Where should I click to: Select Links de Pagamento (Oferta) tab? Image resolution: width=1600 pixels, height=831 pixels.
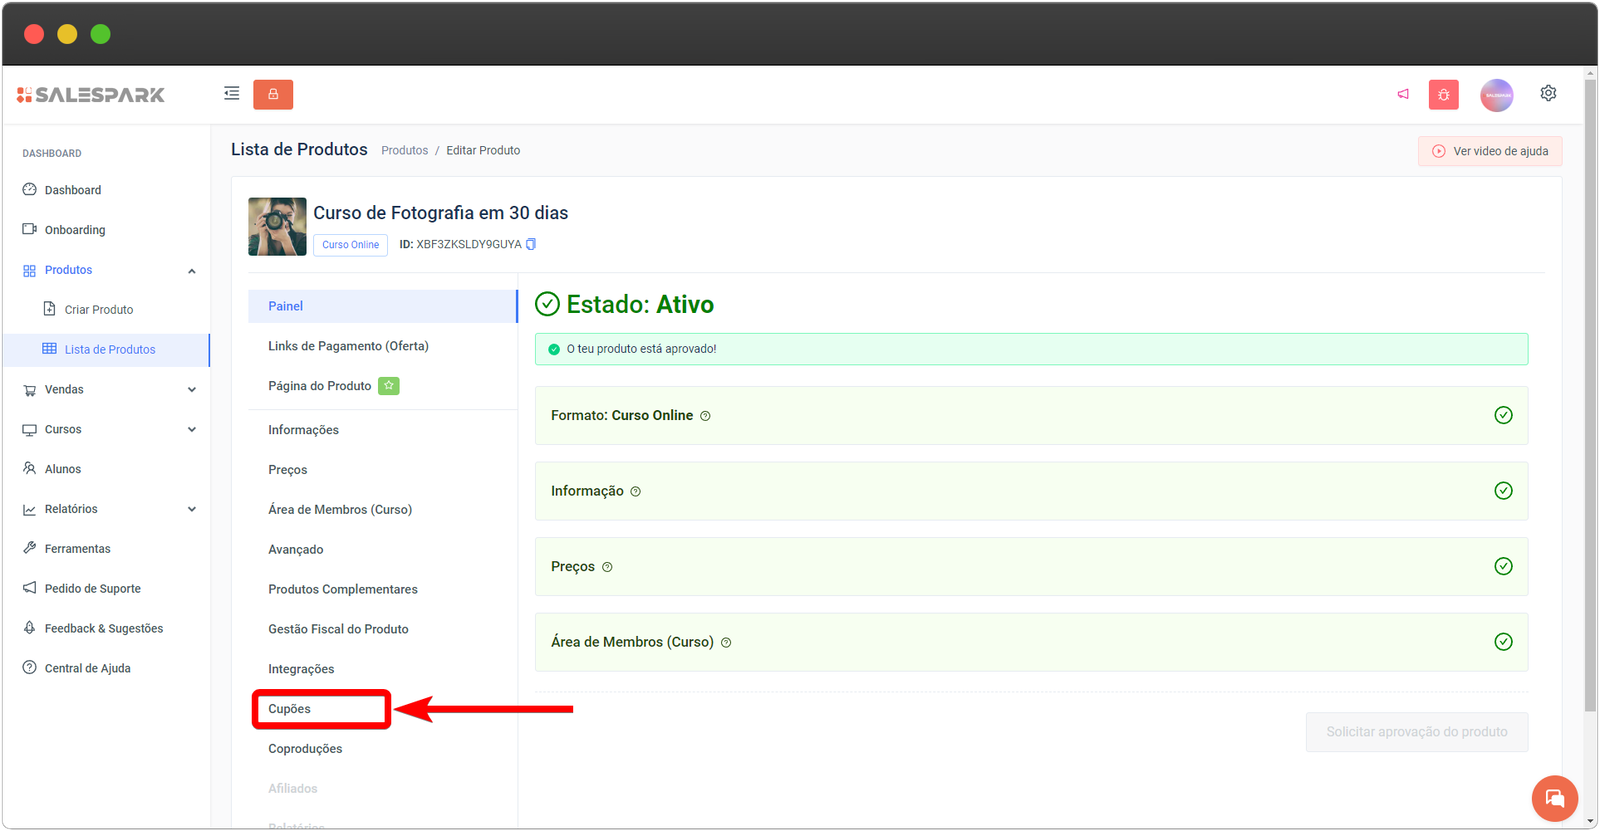pyautogui.click(x=348, y=346)
